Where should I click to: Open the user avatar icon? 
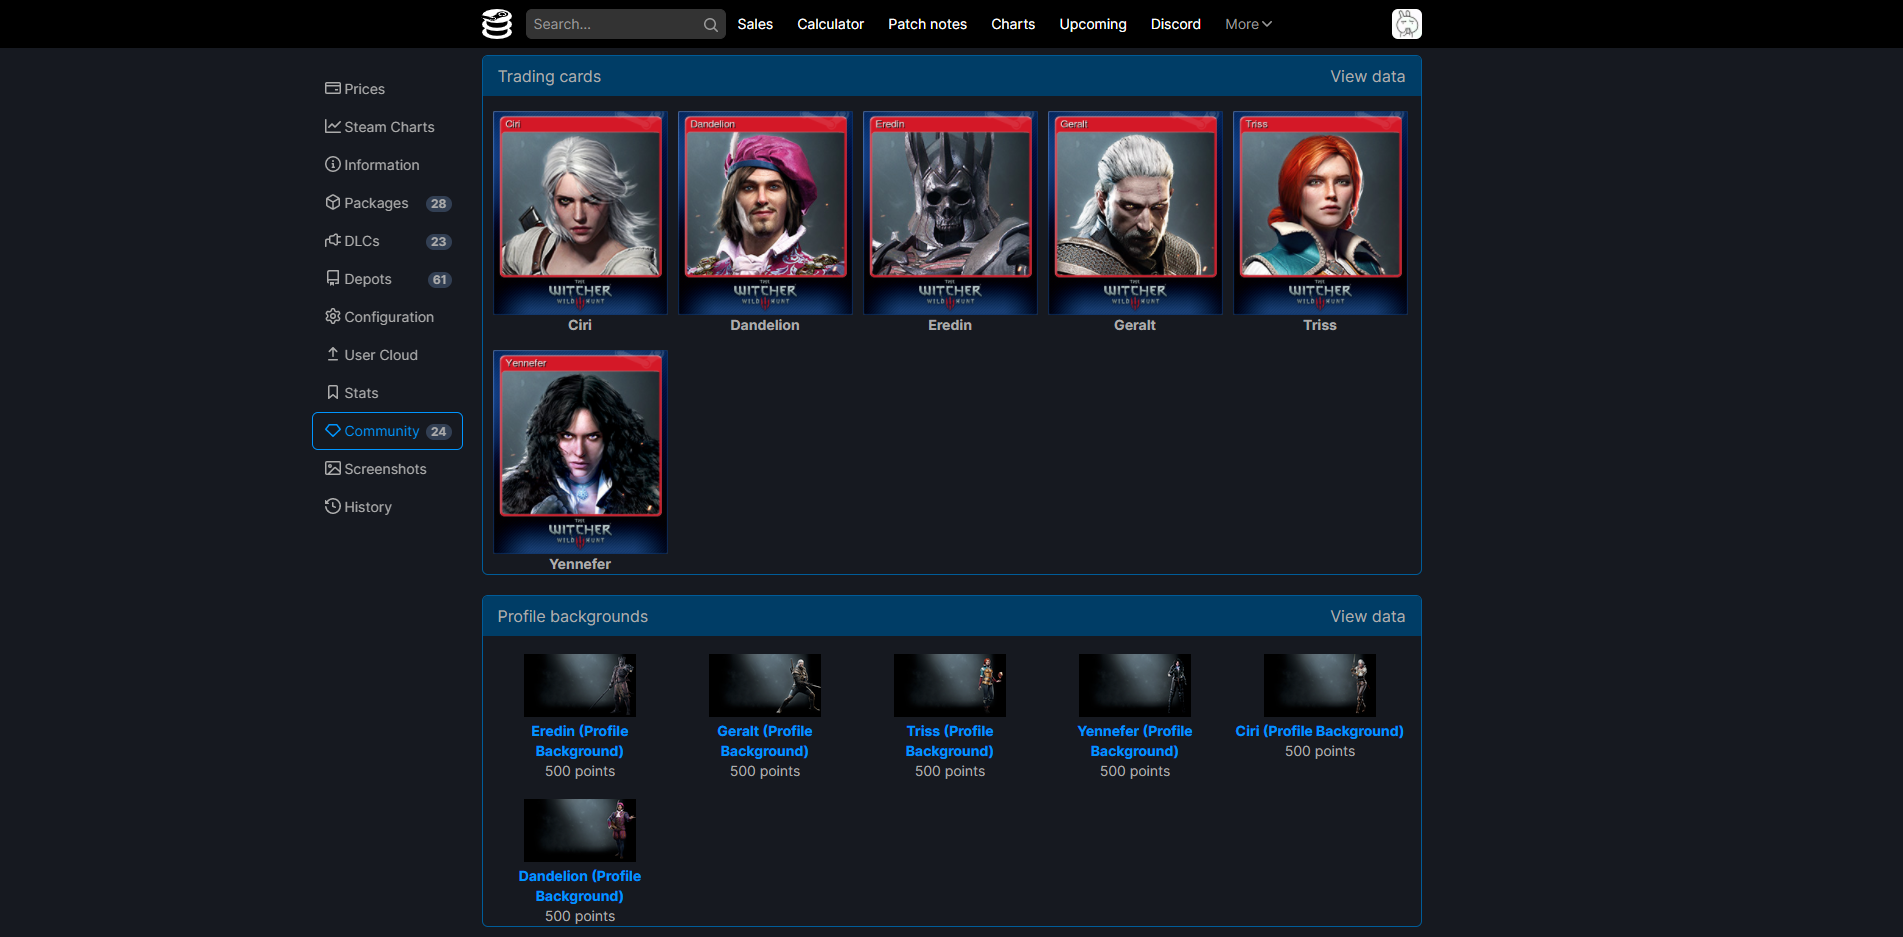point(1406,24)
